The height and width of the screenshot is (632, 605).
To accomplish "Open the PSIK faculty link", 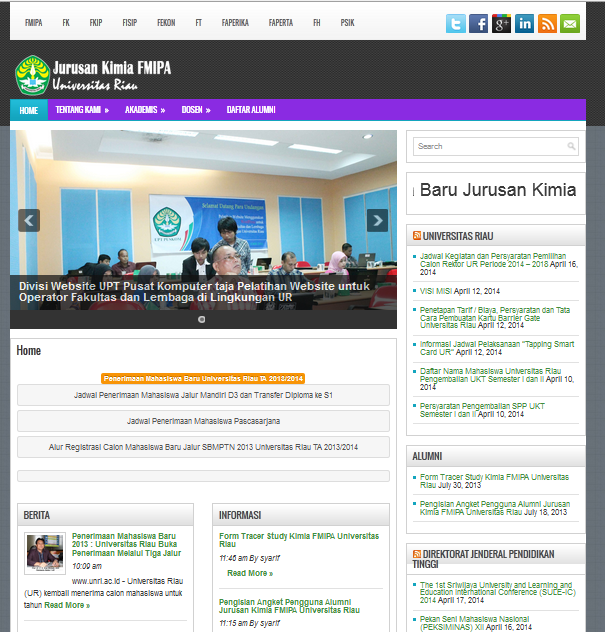I will 347,23.
